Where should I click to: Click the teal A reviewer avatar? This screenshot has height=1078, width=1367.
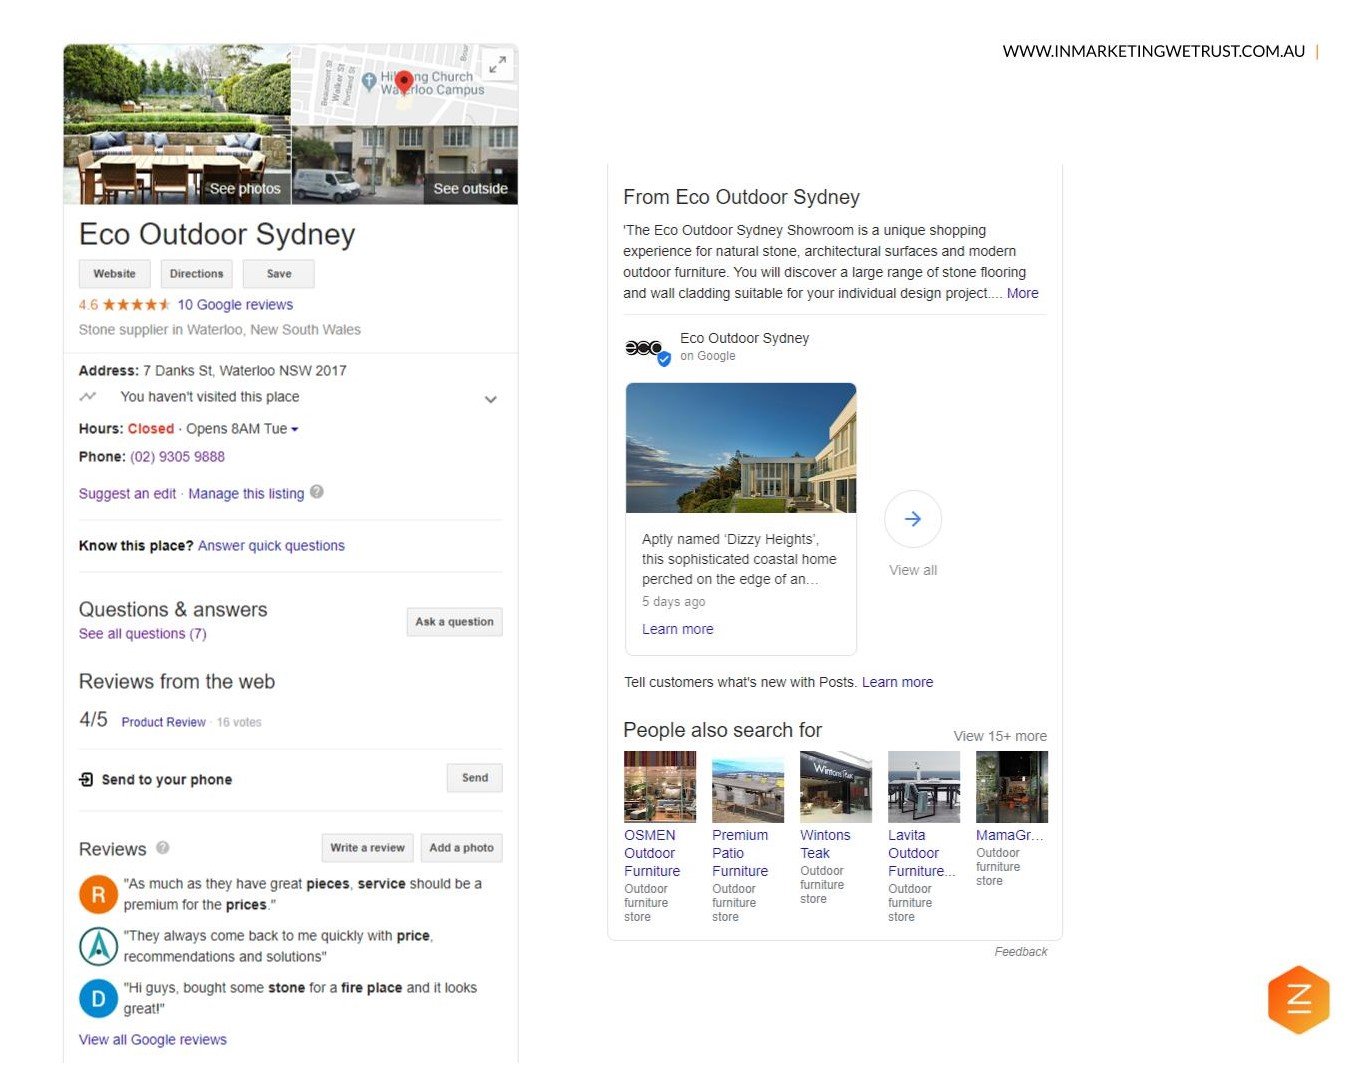[98, 946]
